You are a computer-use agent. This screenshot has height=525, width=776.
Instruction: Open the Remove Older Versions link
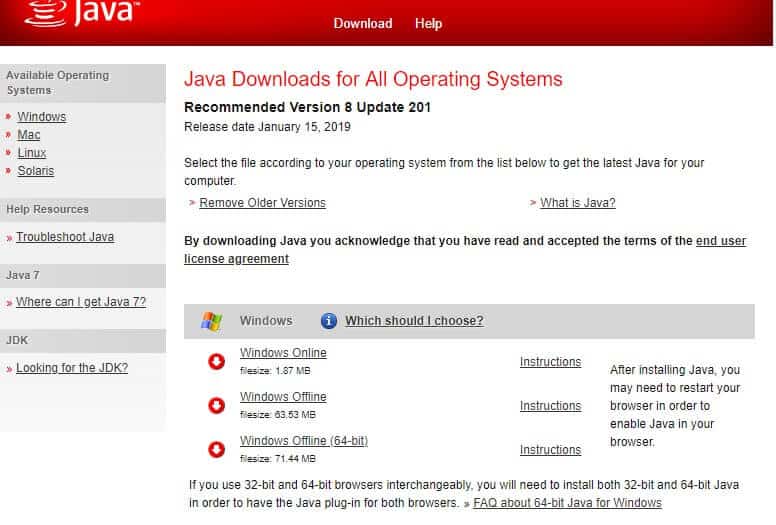262,203
